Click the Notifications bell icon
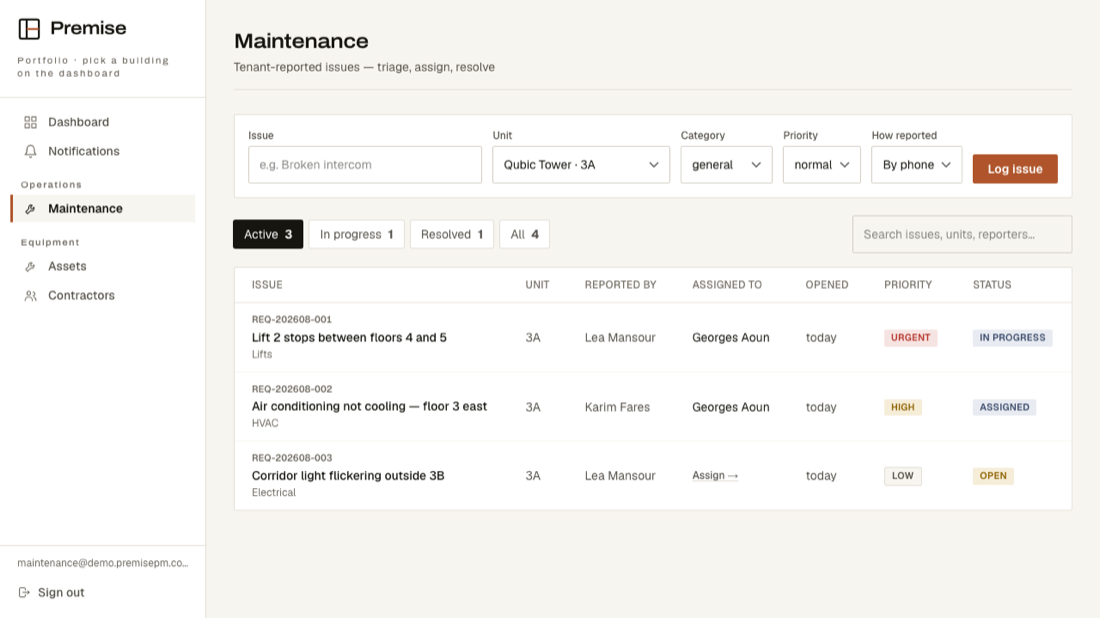The image size is (1100, 618). point(30,152)
